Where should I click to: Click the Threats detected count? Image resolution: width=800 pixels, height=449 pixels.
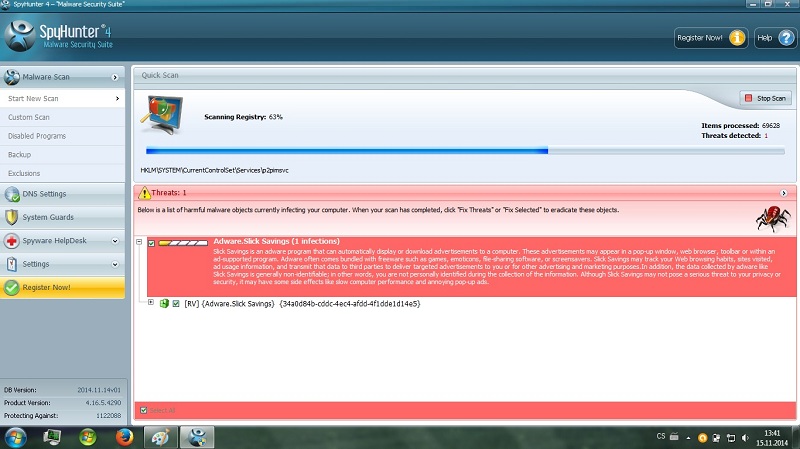coord(766,136)
